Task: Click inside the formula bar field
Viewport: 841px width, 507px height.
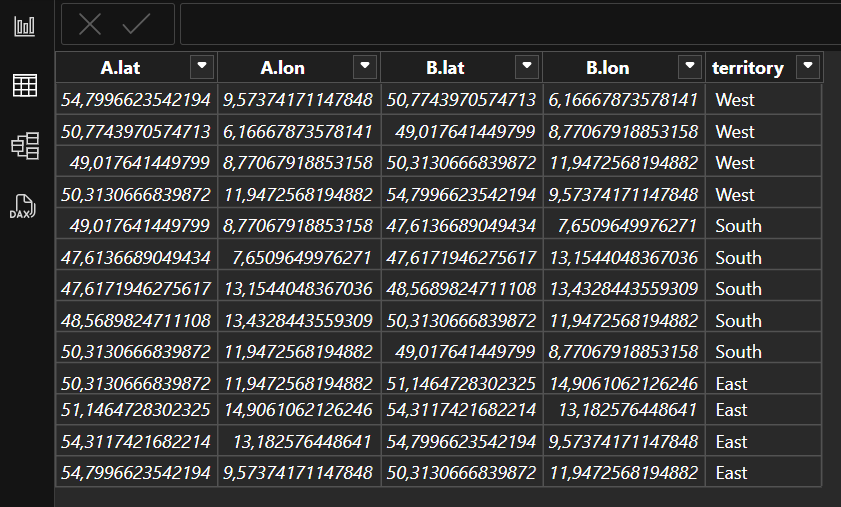Action: (510, 24)
